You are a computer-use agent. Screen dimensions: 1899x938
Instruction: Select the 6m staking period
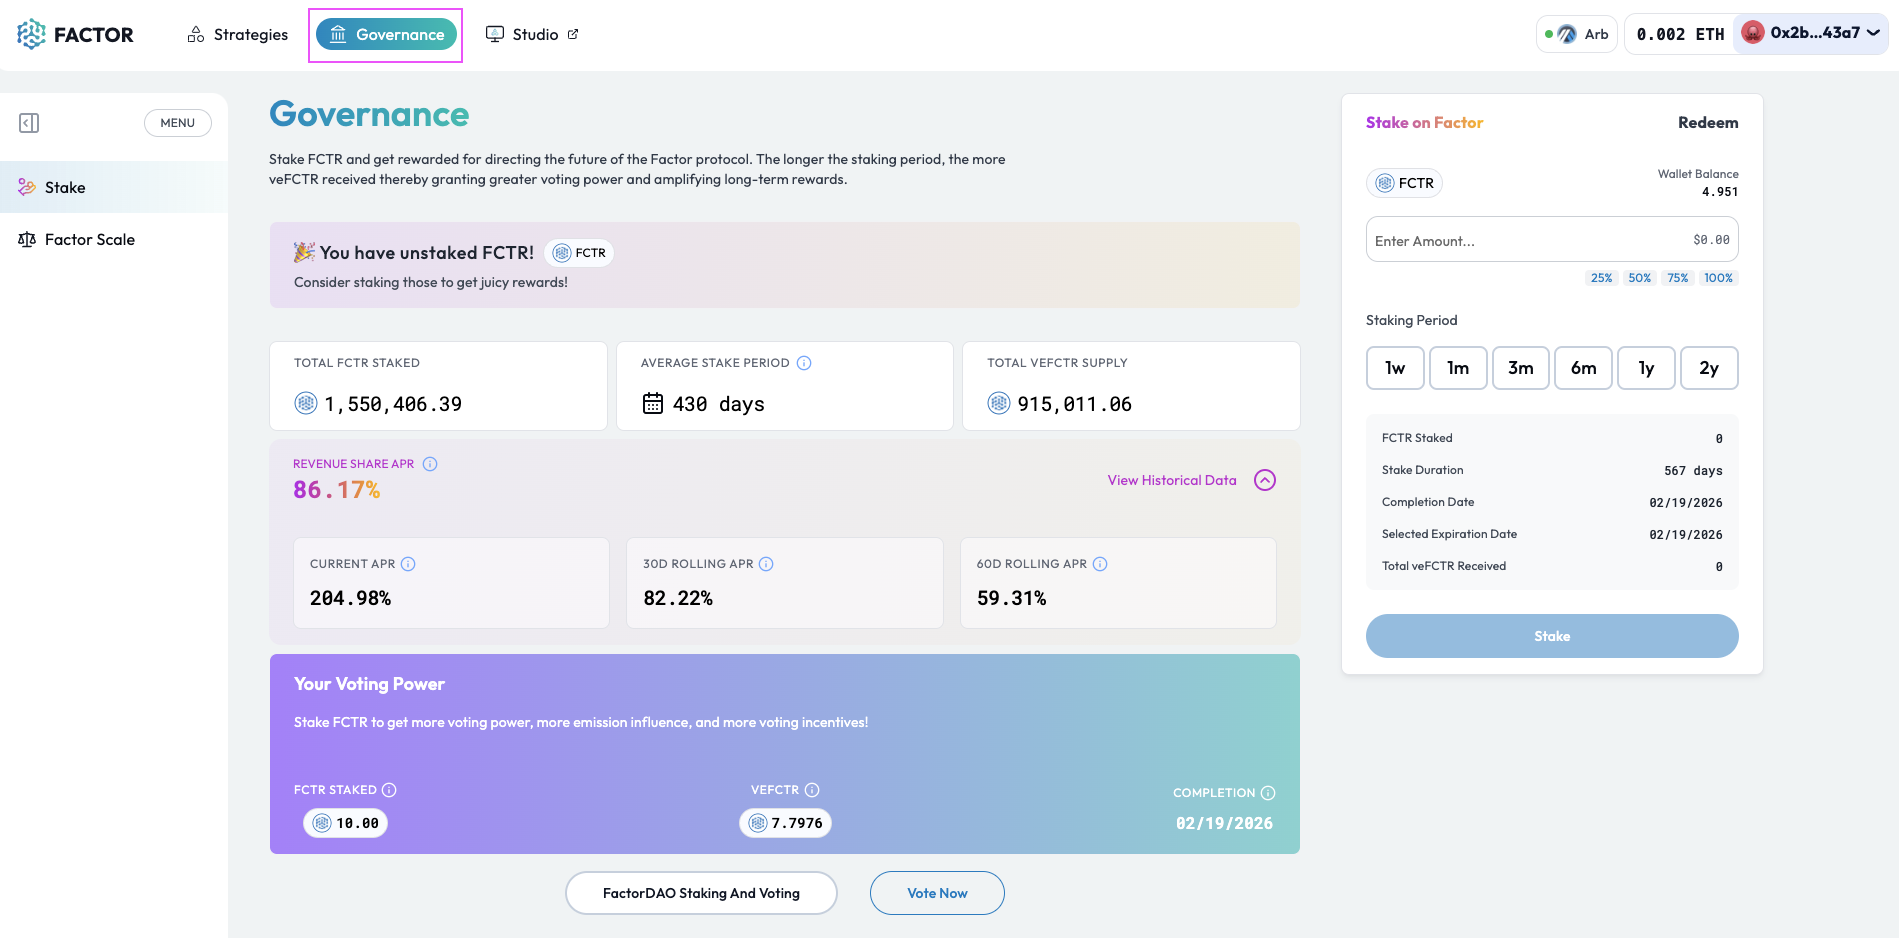pyautogui.click(x=1583, y=368)
